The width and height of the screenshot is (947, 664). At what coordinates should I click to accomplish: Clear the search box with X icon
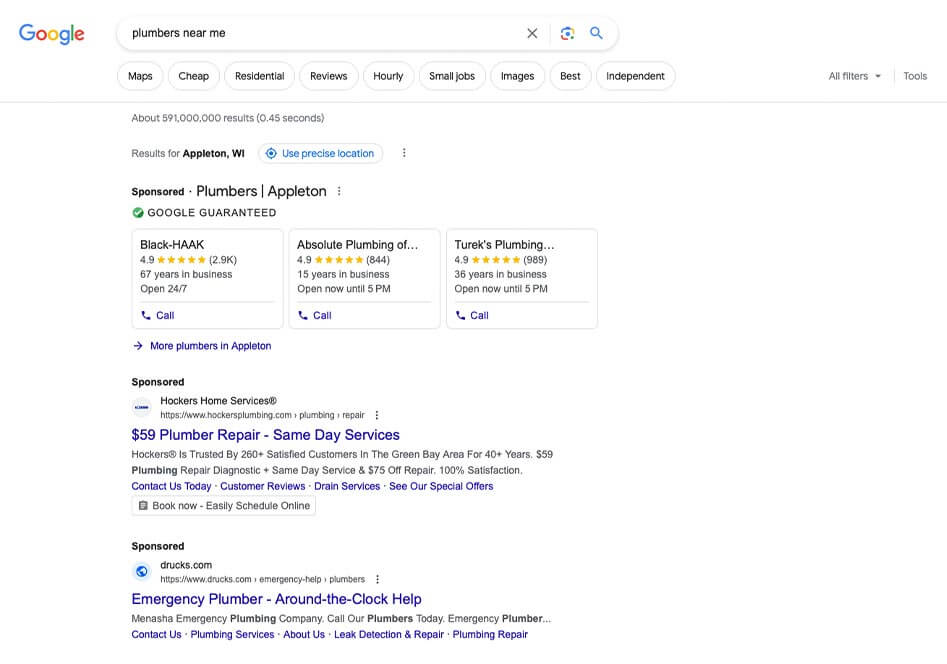pos(532,33)
